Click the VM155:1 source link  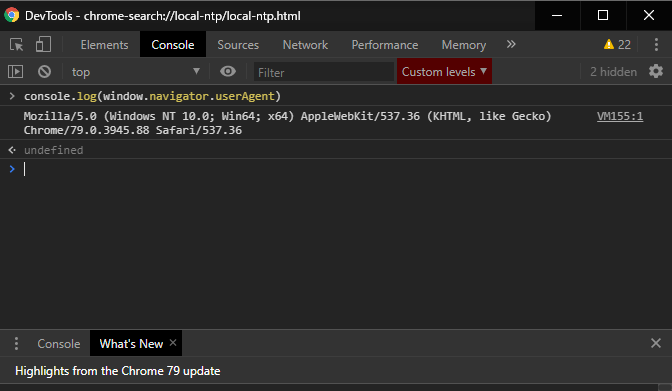pos(620,116)
